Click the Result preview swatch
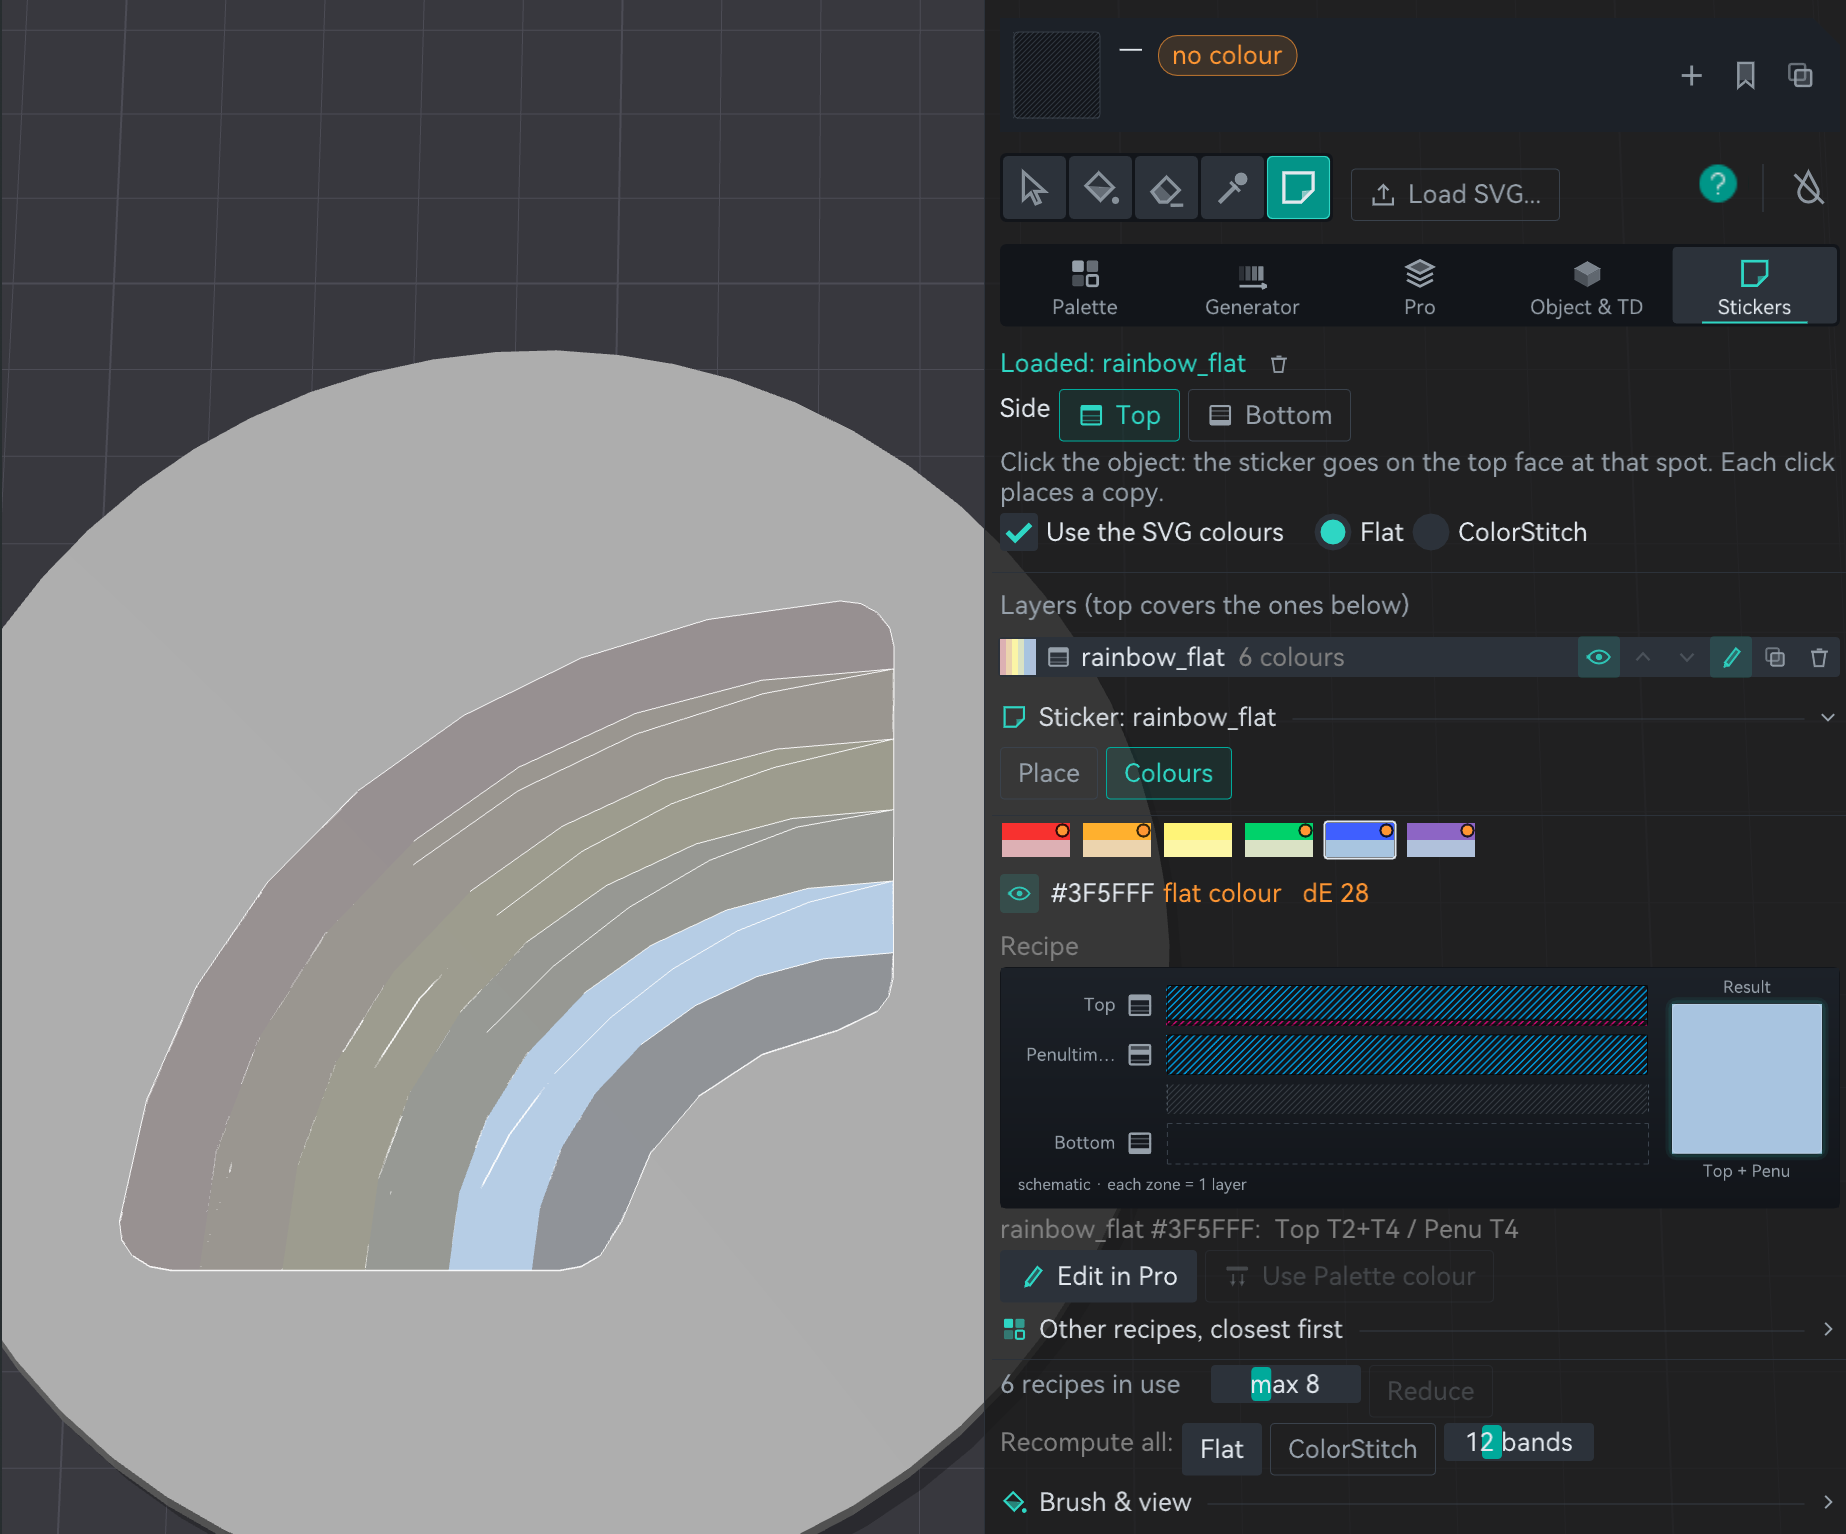The width and height of the screenshot is (1846, 1534). tap(1746, 1079)
